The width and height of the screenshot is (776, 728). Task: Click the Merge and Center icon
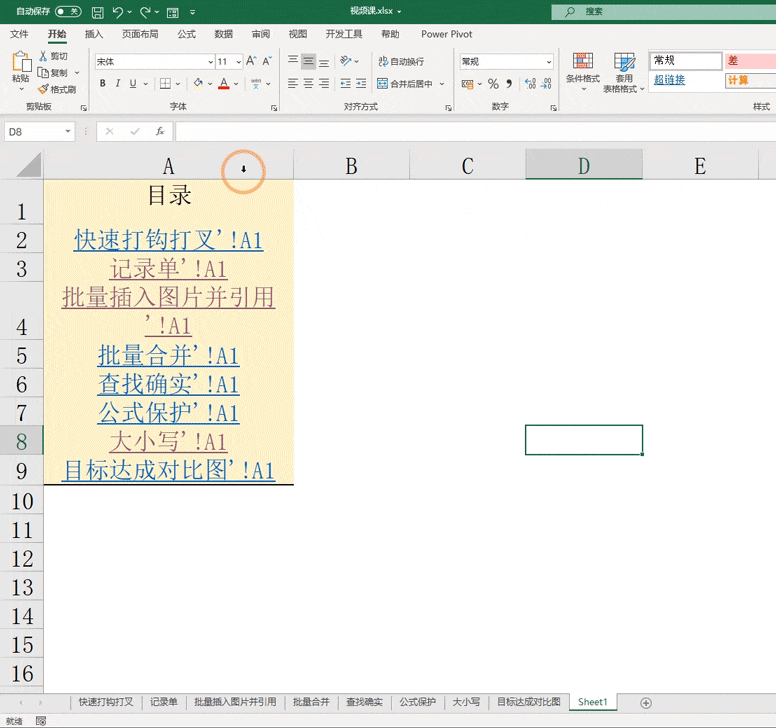(382, 83)
